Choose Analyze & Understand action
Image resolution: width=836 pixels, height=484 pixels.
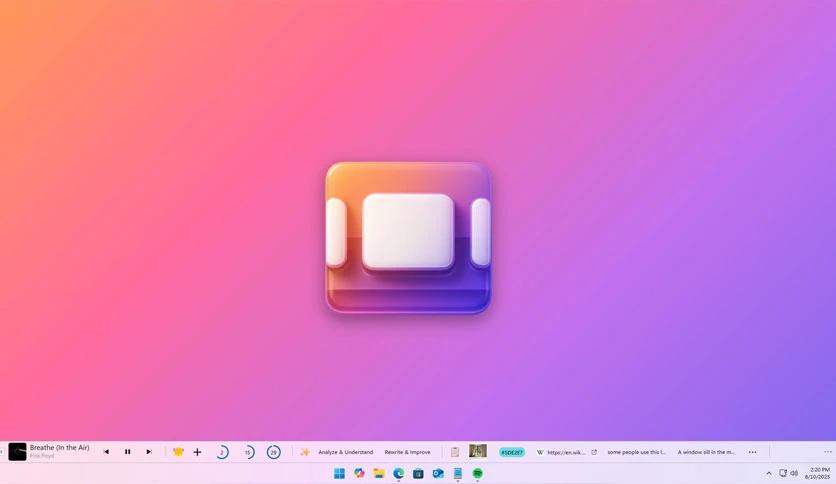click(x=345, y=452)
